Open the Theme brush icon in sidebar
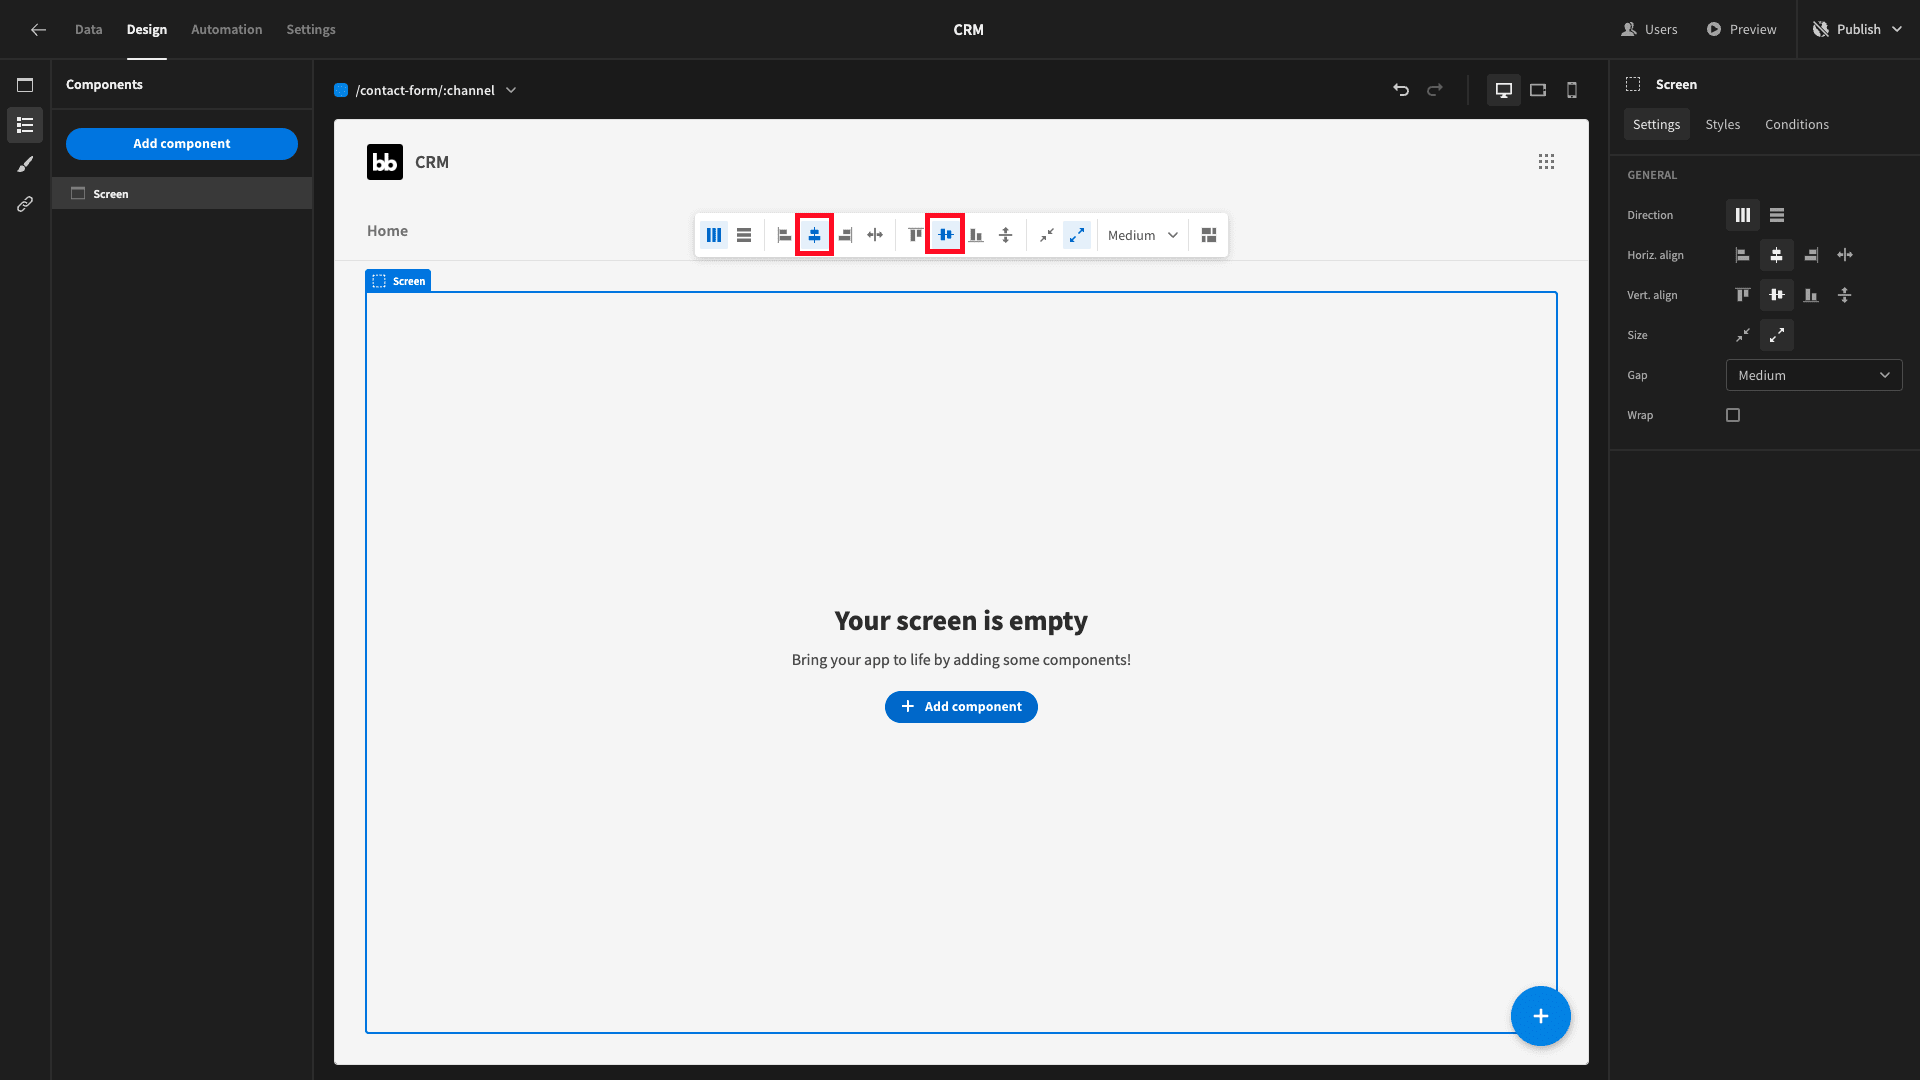 tap(25, 164)
